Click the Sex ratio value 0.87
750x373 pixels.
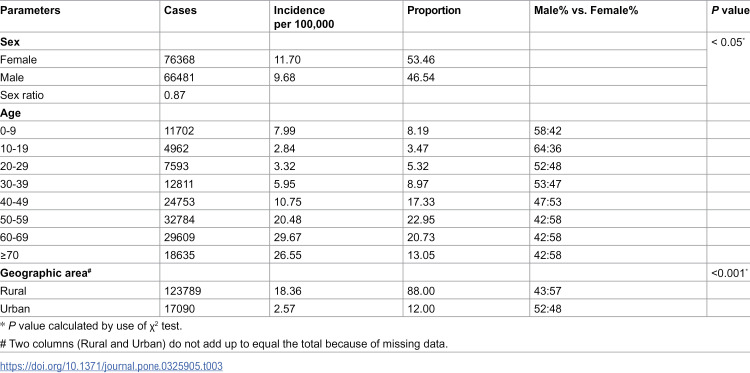(175, 95)
